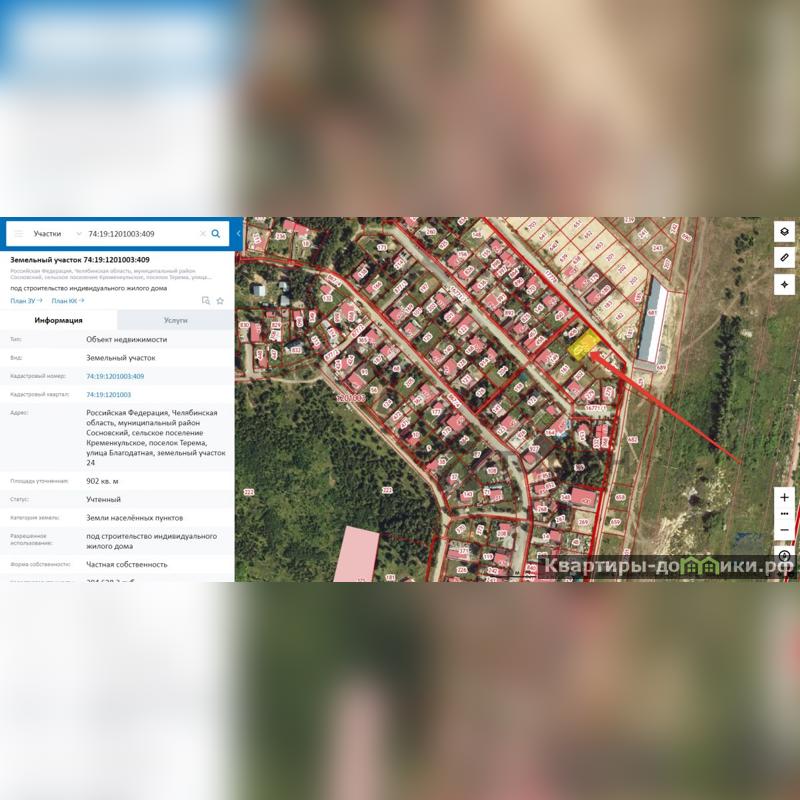
Task: Open cadastral number 74:19:1201003:409 link
Action: [x=115, y=376]
